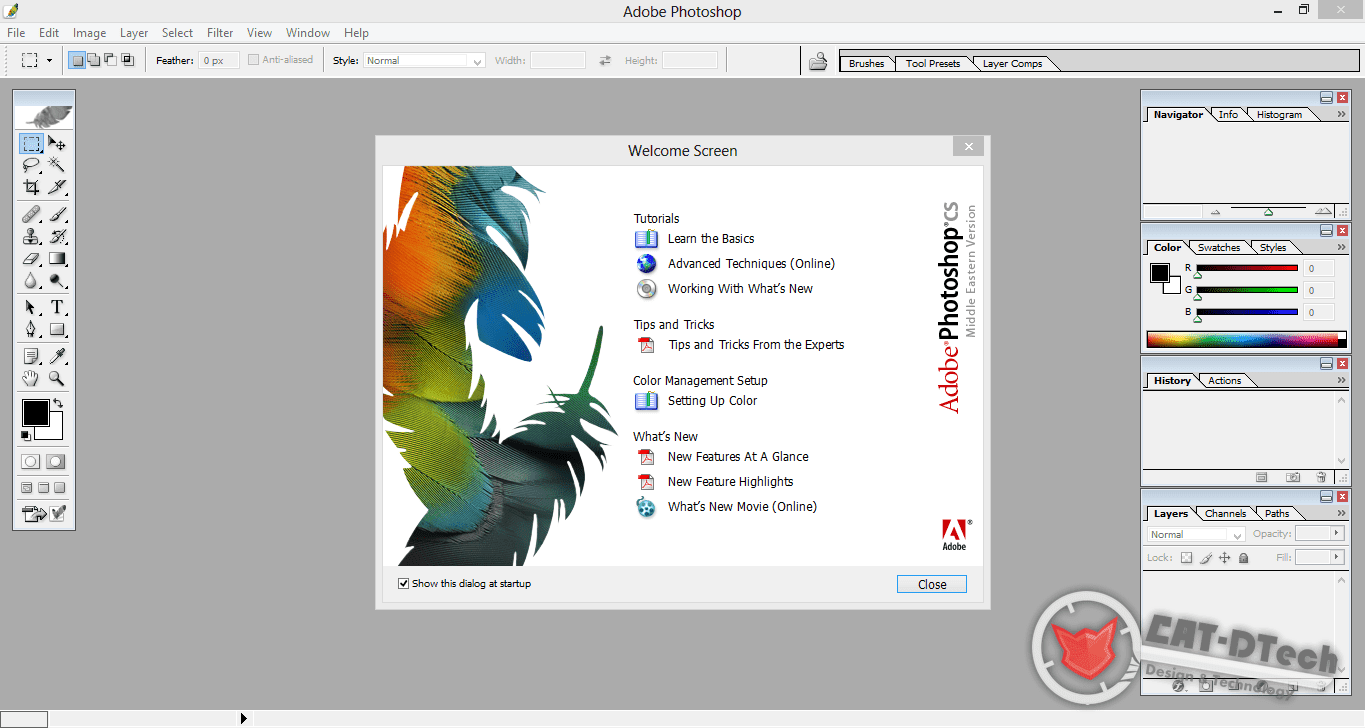
Task: Open the Image menu
Action: coord(89,33)
